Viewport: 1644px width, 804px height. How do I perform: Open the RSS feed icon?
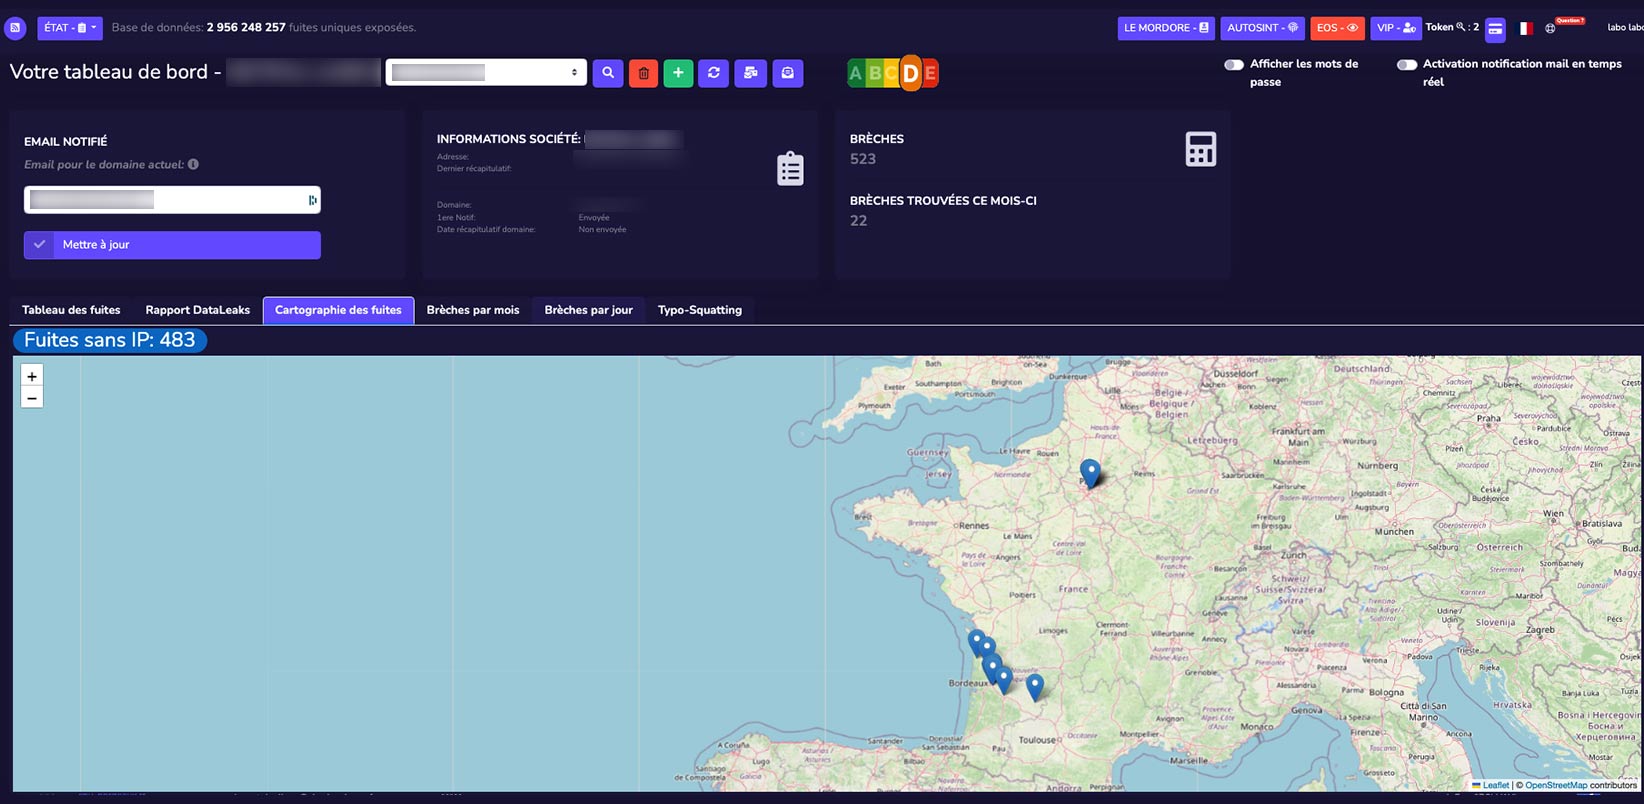tap(15, 28)
